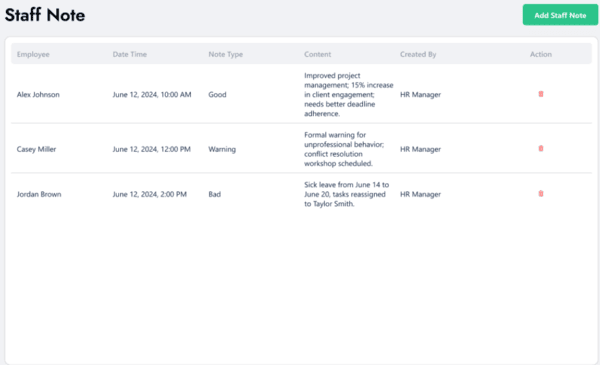Image resolution: width=600 pixels, height=365 pixels.
Task: Select the Casey Miller employee name
Action: (x=36, y=149)
